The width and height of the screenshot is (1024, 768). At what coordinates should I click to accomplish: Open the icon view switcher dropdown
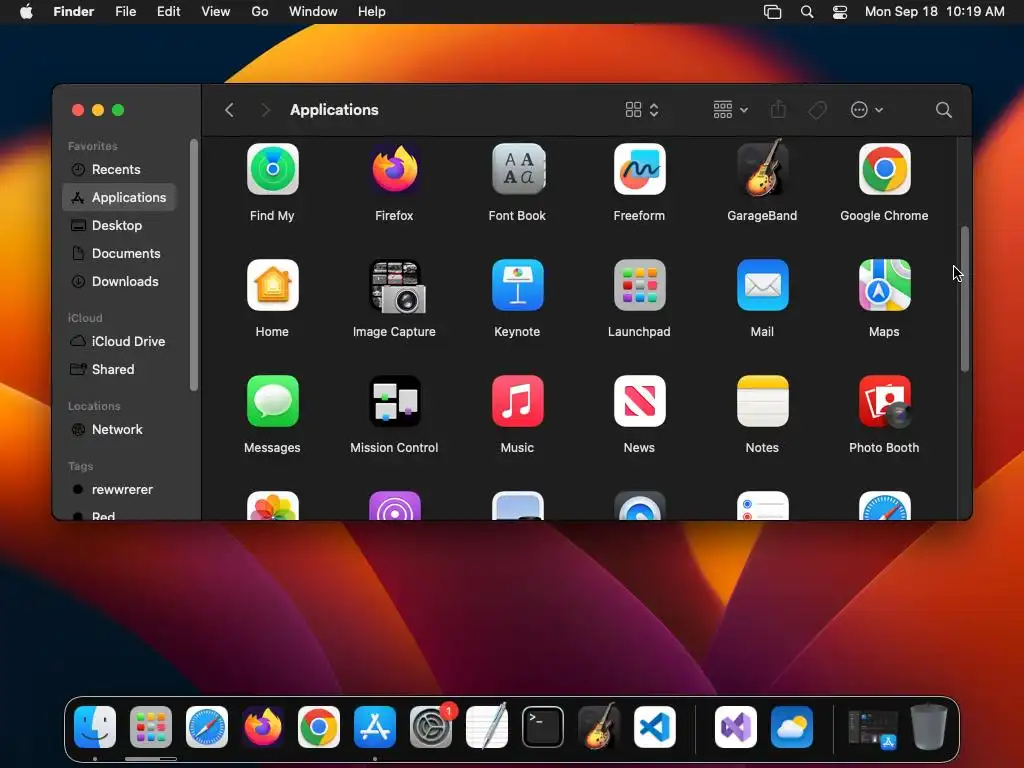point(642,110)
